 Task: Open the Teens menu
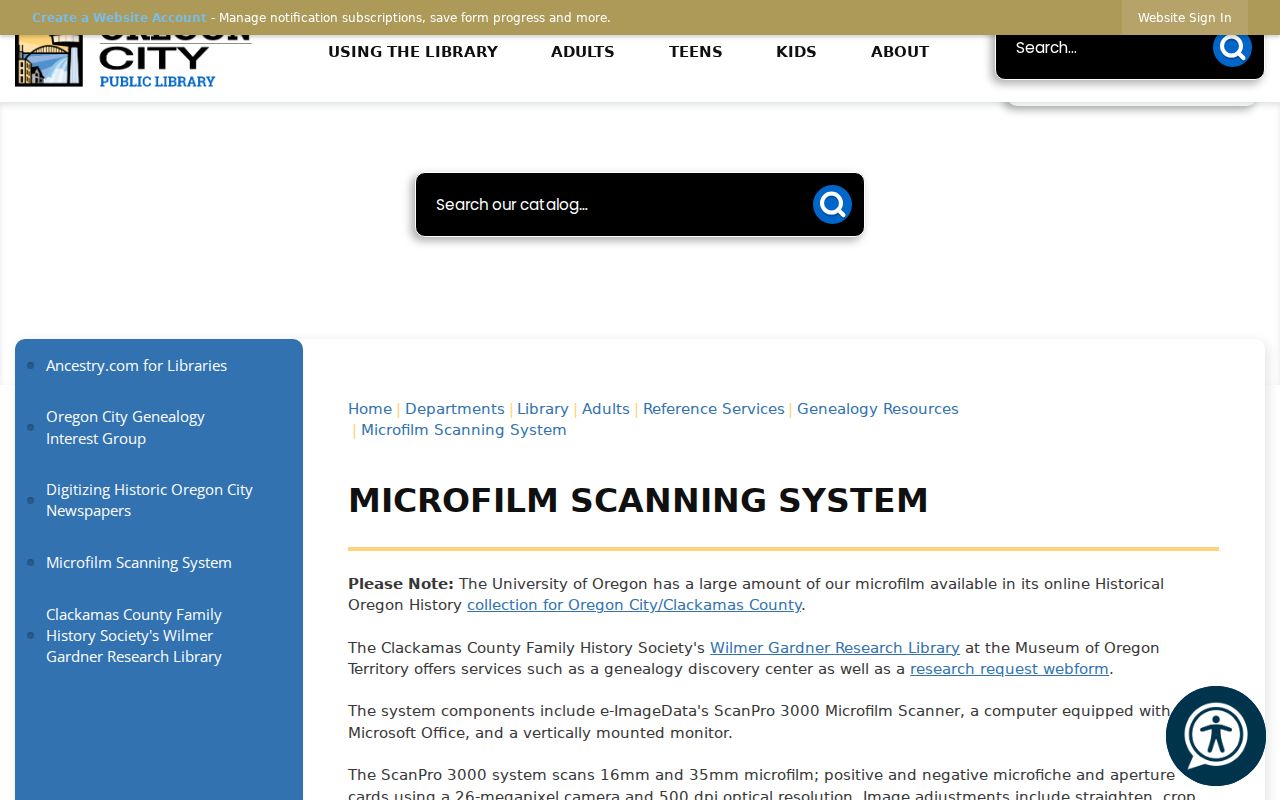click(x=696, y=52)
